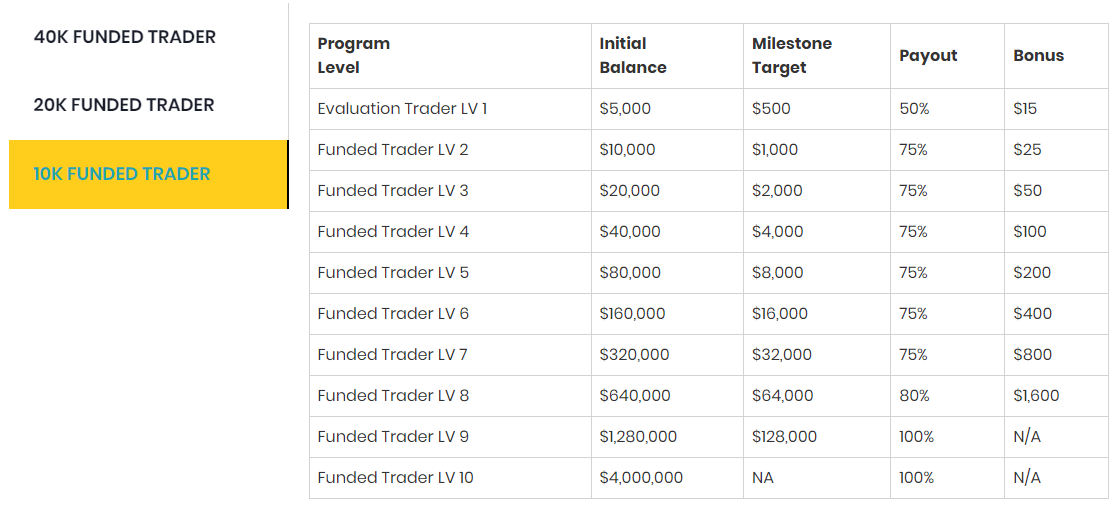Click the Initial Balance column header
The height and width of the screenshot is (505, 1117).
[632, 56]
